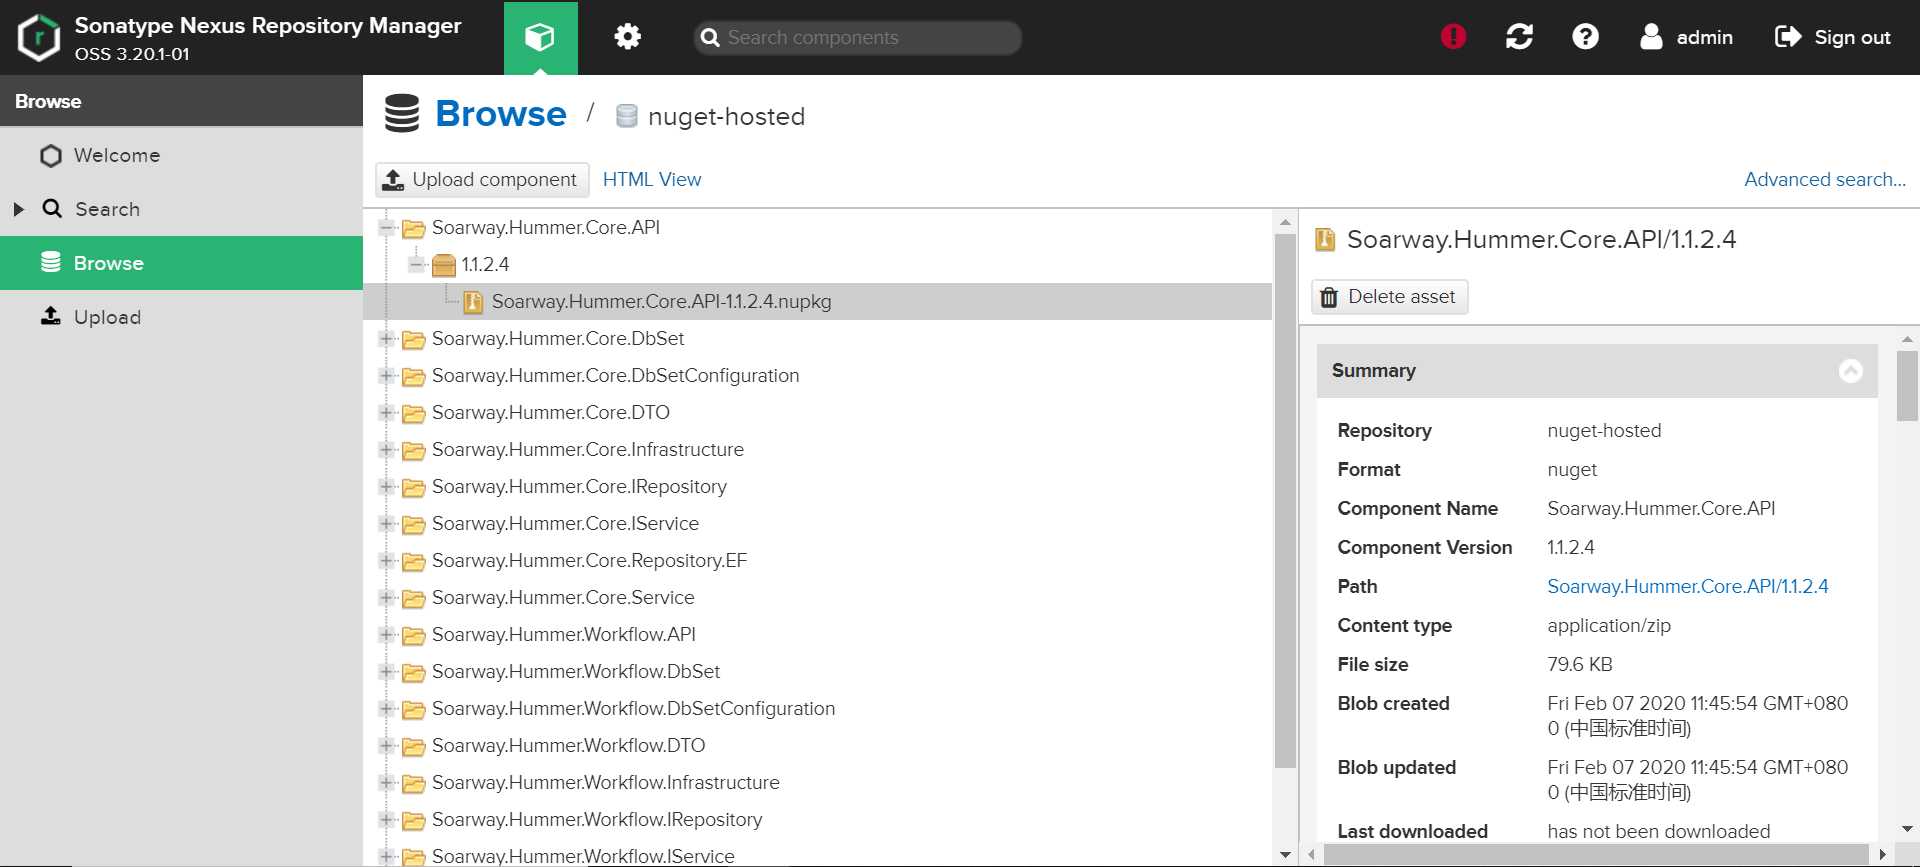
Task: Expand Soarway.Hummer.Core.IRepository folder
Action: [387, 487]
